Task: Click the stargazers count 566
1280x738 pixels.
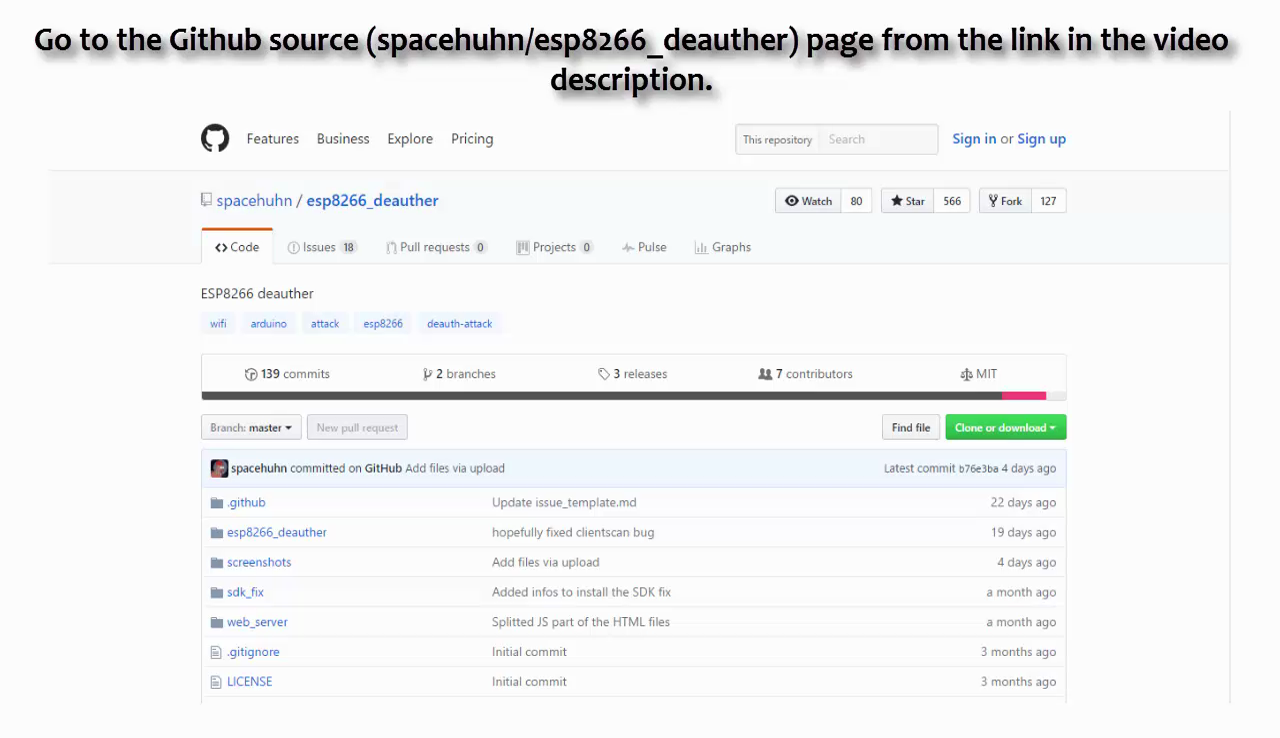Action: click(952, 201)
